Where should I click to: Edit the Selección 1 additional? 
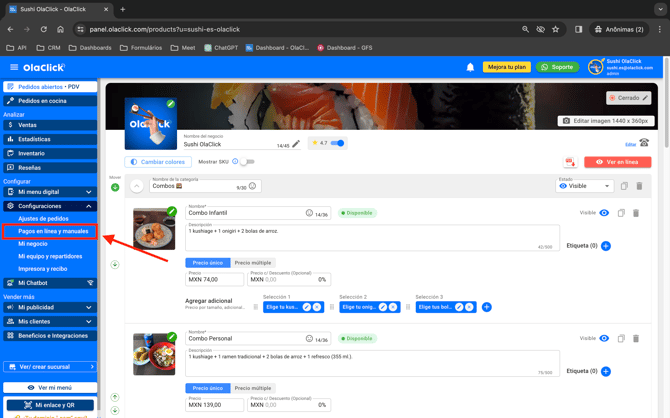[307, 307]
